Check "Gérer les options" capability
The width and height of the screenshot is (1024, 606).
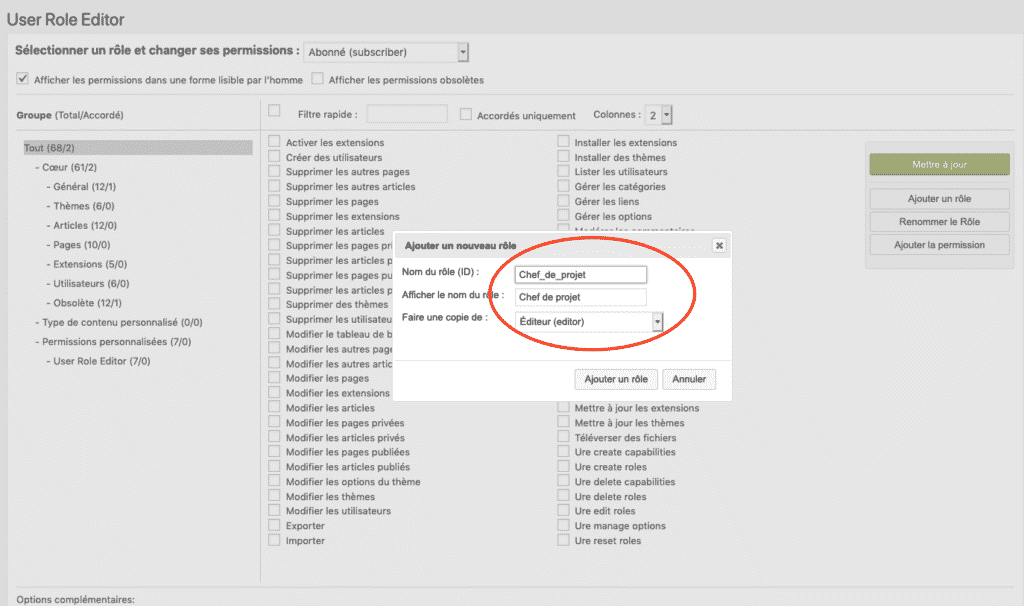[x=562, y=216]
